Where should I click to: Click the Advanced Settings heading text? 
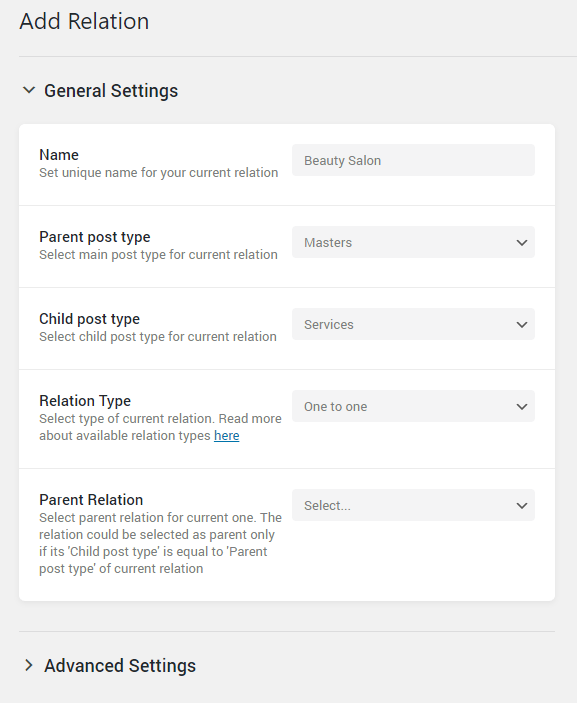[x=120, y=665]
